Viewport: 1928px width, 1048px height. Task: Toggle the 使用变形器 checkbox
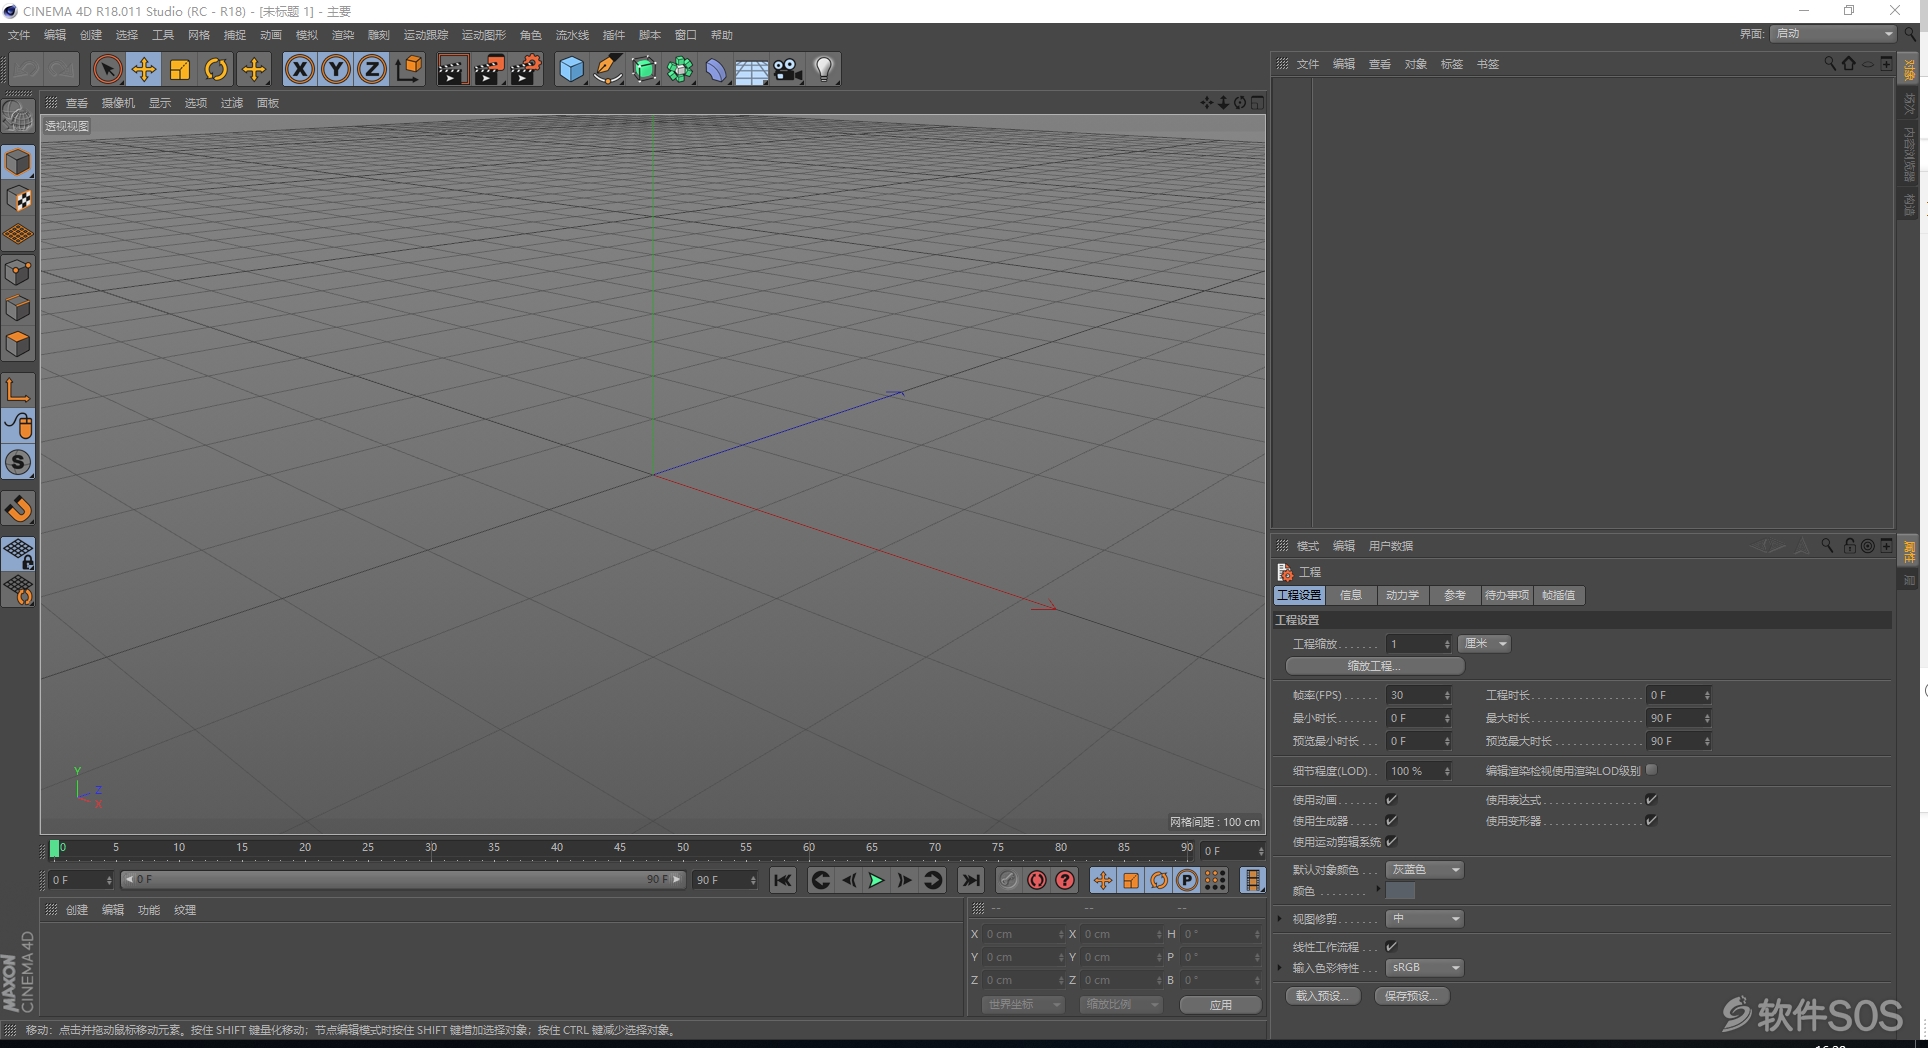pyautogui.click(x=1651, y=820)
